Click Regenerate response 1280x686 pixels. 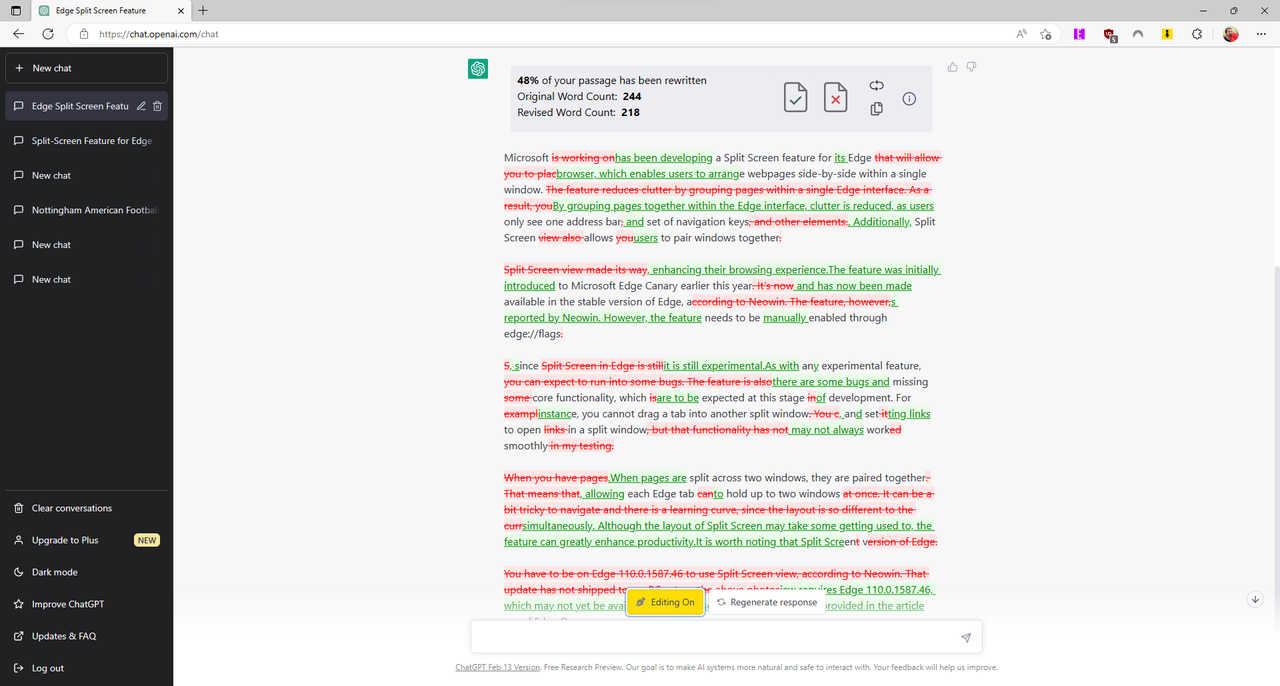coord(767,602)
